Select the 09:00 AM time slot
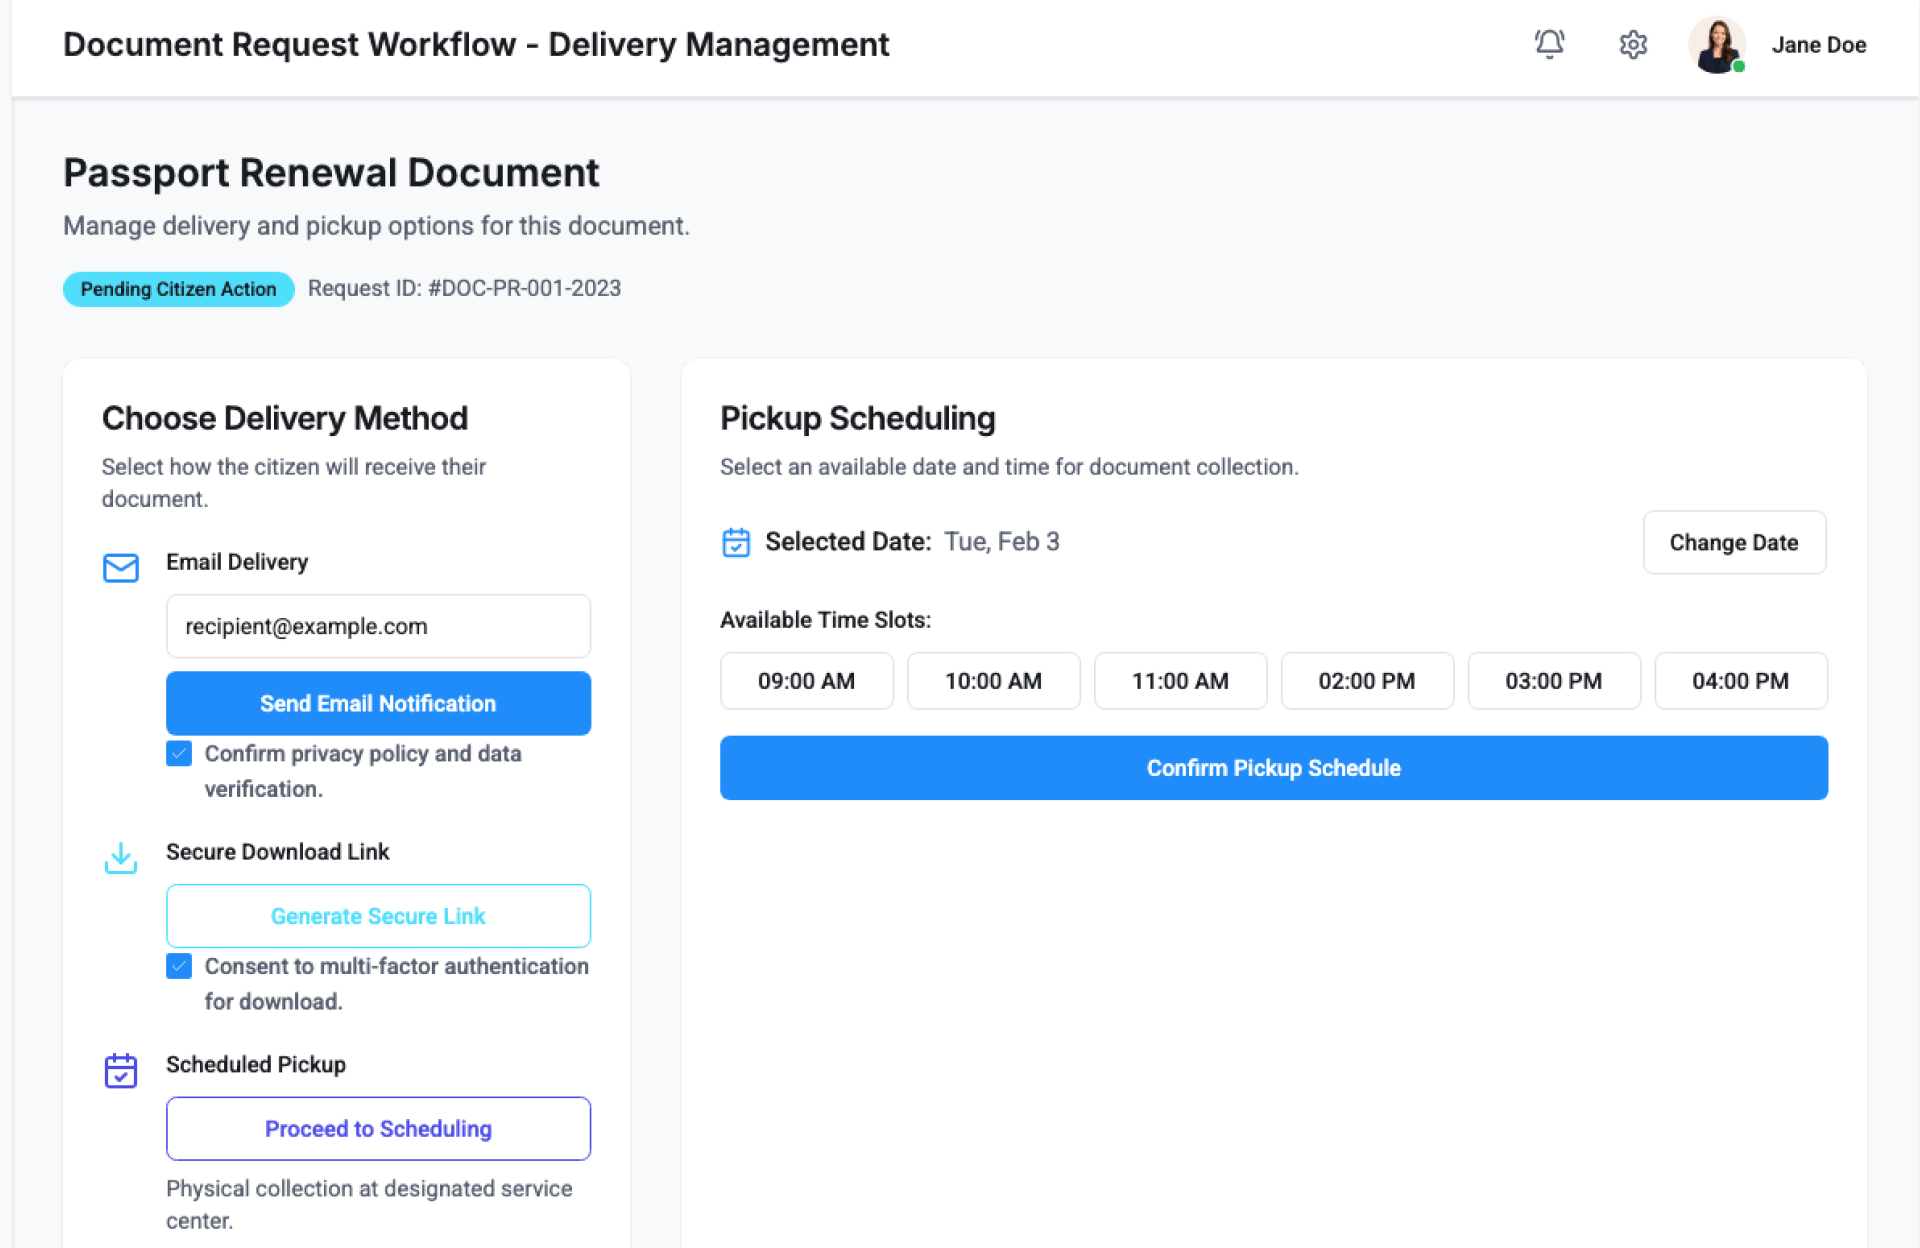1920x1248 pixels. pyautogui.click(x=806, y=681)
